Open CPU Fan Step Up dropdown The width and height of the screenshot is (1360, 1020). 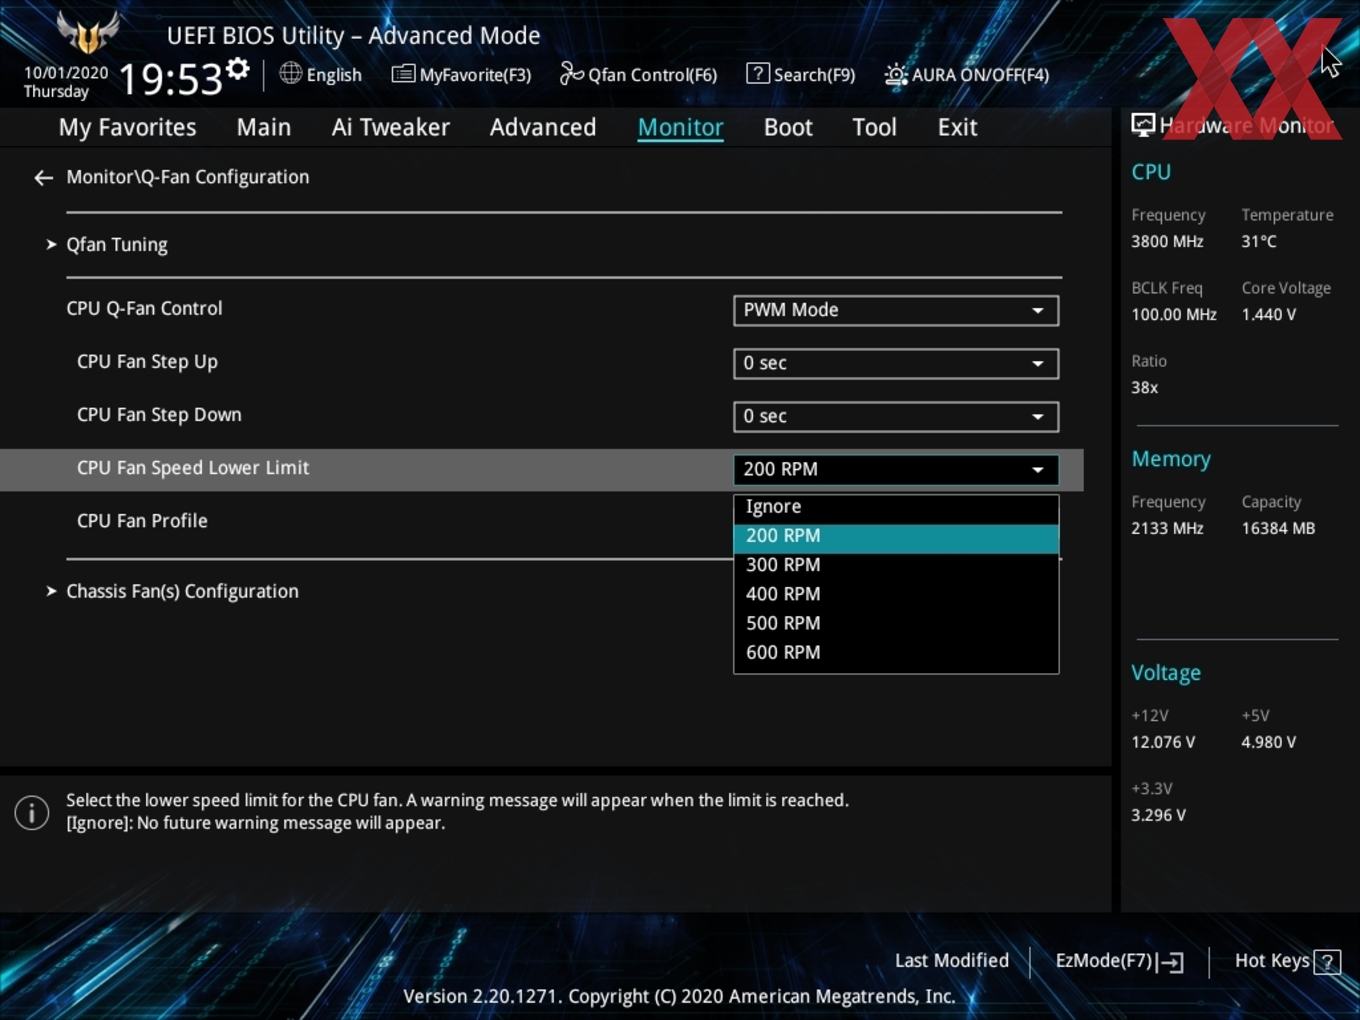coord(896,363)
